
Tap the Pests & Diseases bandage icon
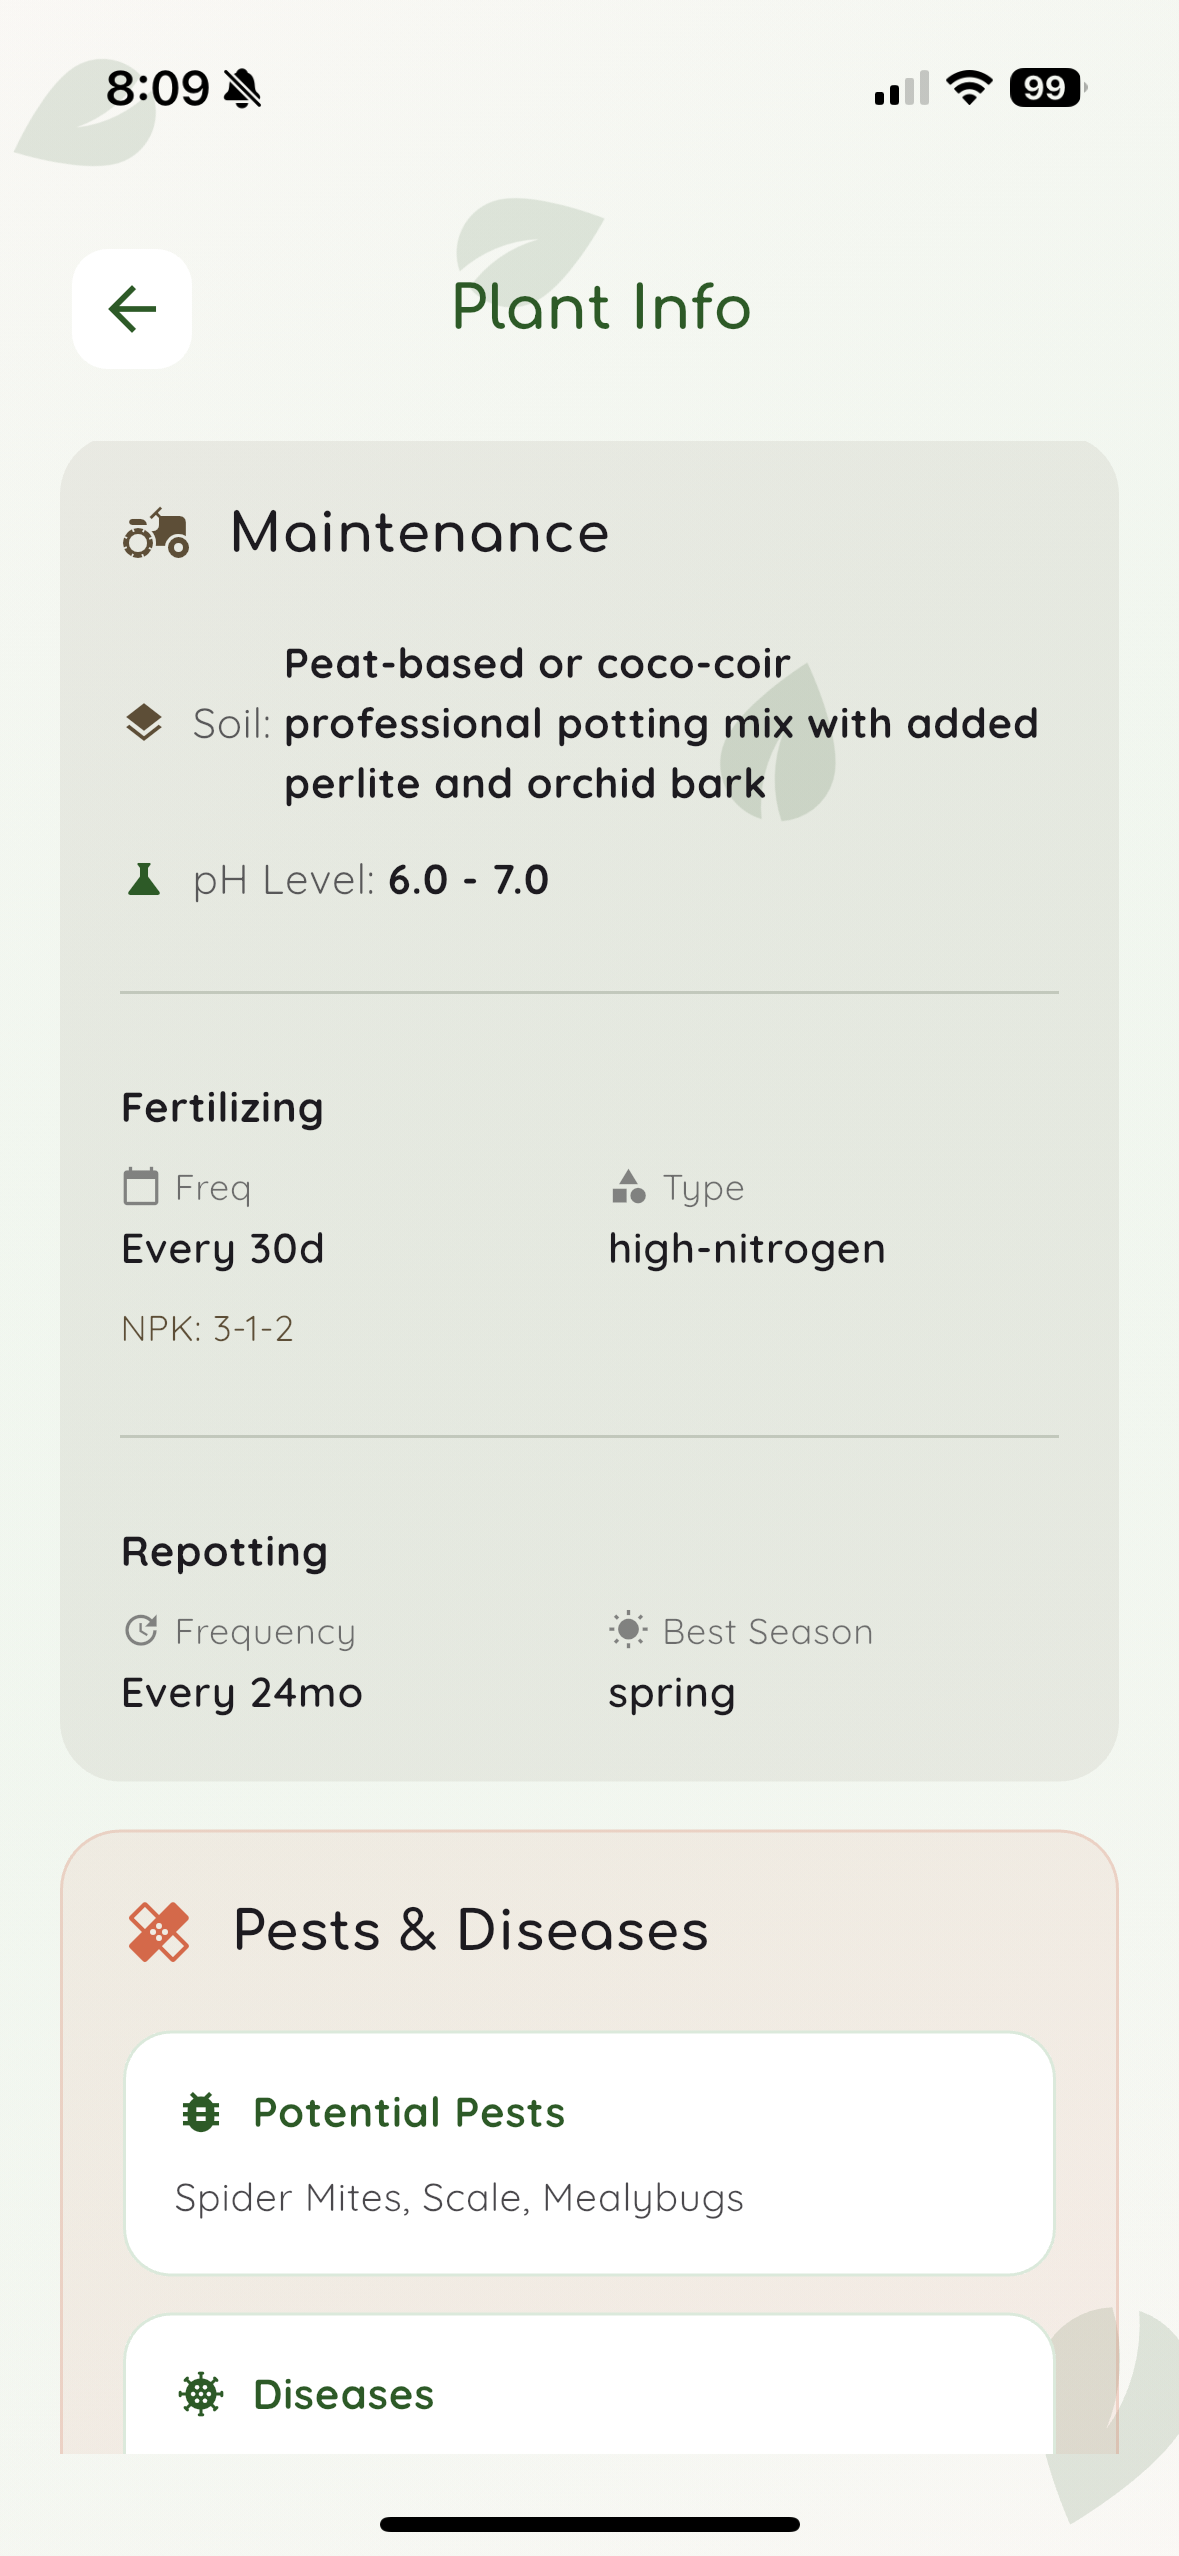coord(159,1931)
